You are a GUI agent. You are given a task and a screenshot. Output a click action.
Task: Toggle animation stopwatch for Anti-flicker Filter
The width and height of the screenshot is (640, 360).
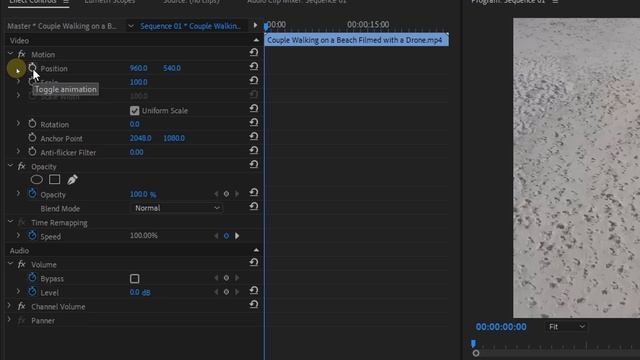coord(32,152)
